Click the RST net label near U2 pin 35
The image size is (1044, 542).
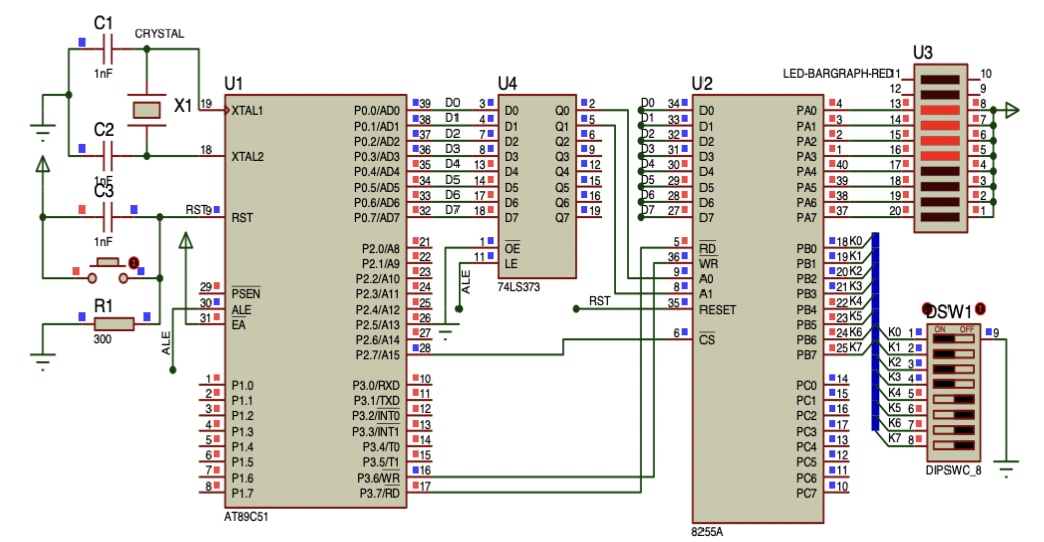point(599,301)
